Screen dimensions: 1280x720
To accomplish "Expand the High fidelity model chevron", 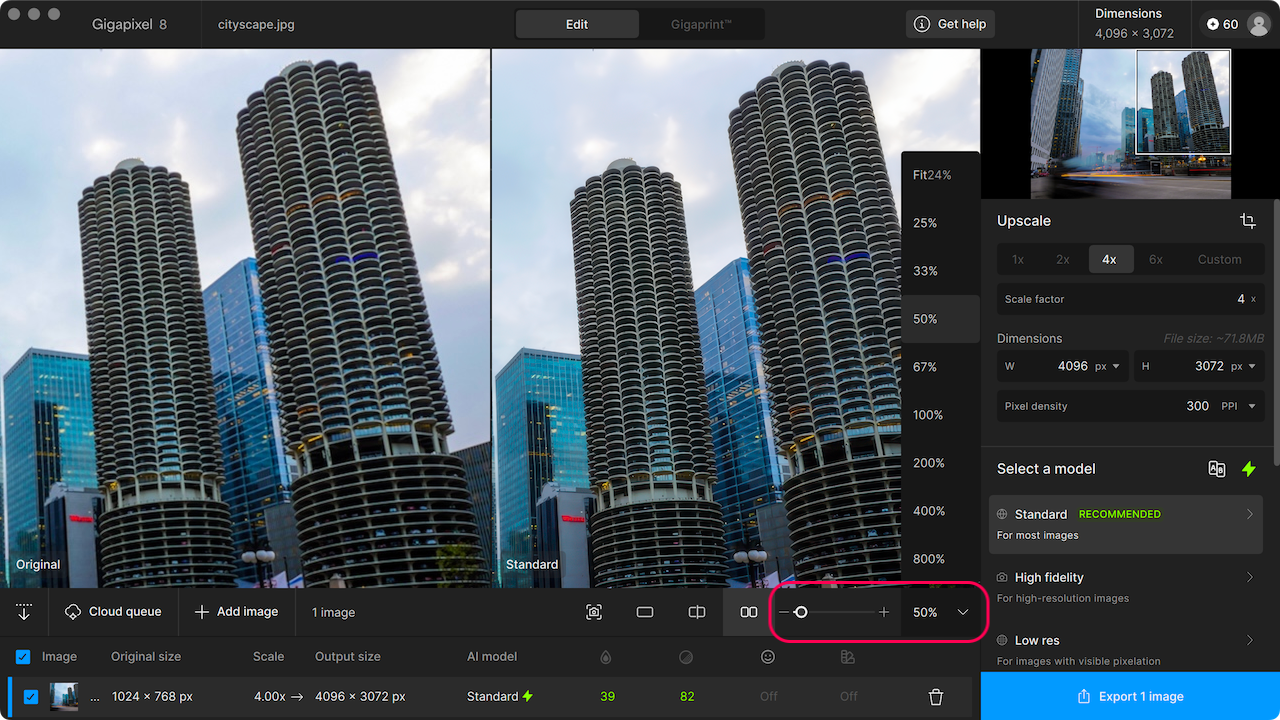I will [1250, 577].
